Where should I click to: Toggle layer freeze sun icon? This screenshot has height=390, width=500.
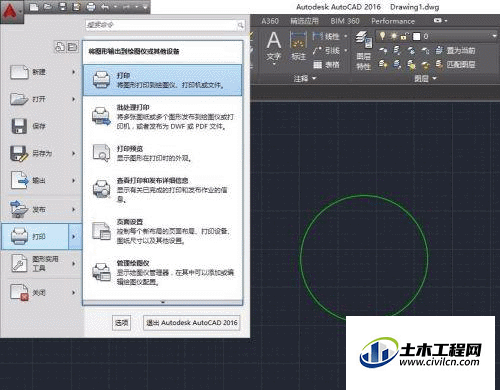[x=394, y=36]
